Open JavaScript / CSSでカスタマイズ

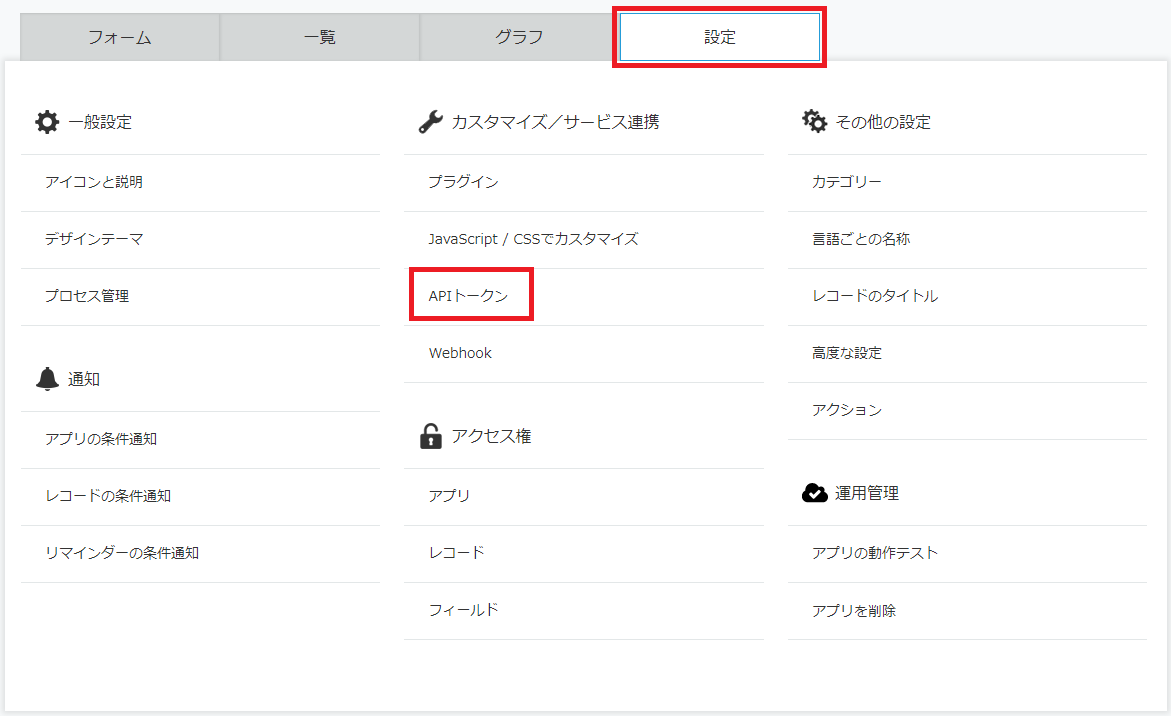[x=533, y=239]
